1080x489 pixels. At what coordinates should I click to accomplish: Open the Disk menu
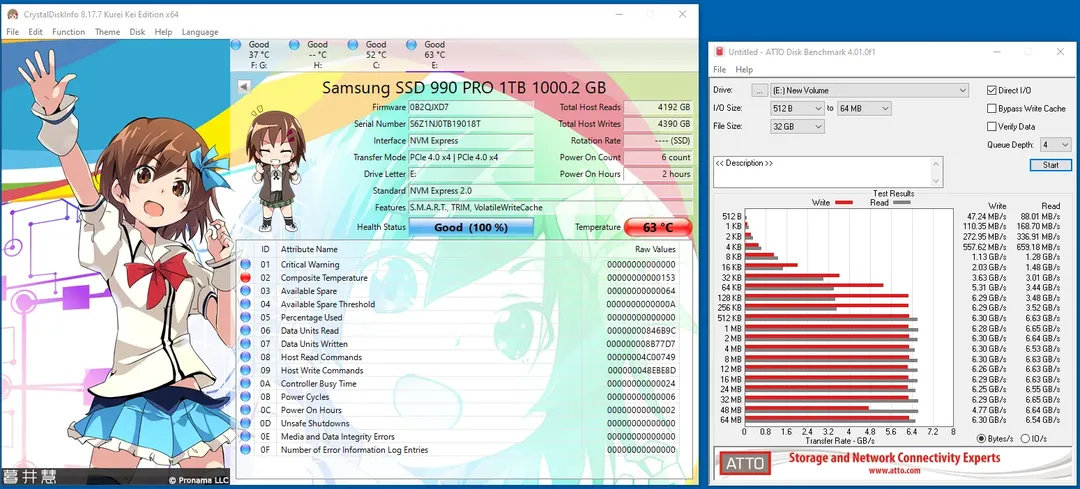click(138, 32)
